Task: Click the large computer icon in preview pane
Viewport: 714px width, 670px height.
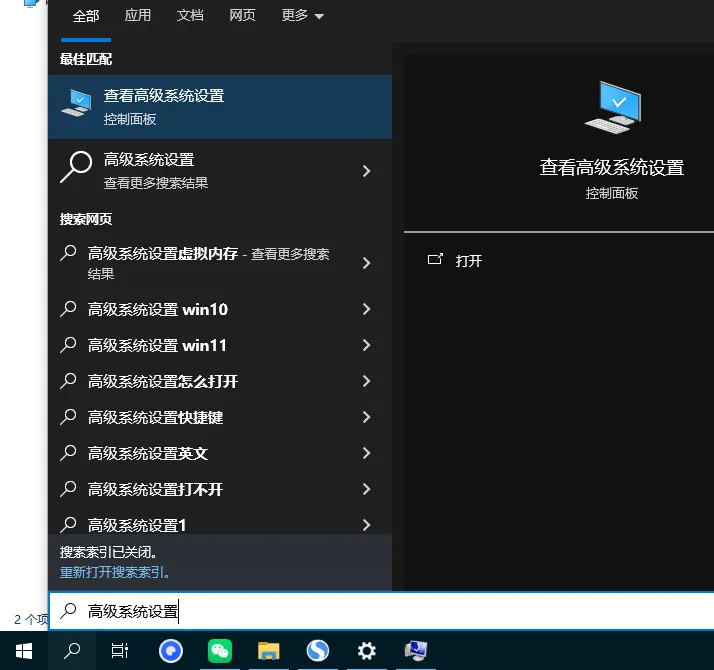Action: click(612, 107)
